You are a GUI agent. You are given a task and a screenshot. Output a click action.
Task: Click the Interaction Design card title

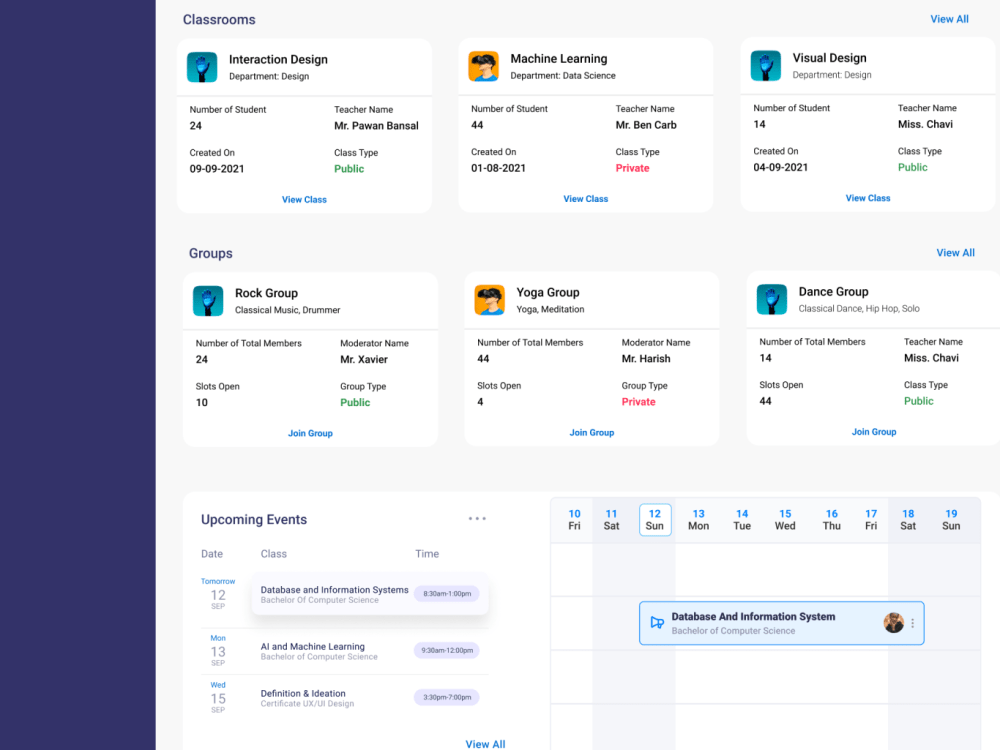click(x=278, y=59)
